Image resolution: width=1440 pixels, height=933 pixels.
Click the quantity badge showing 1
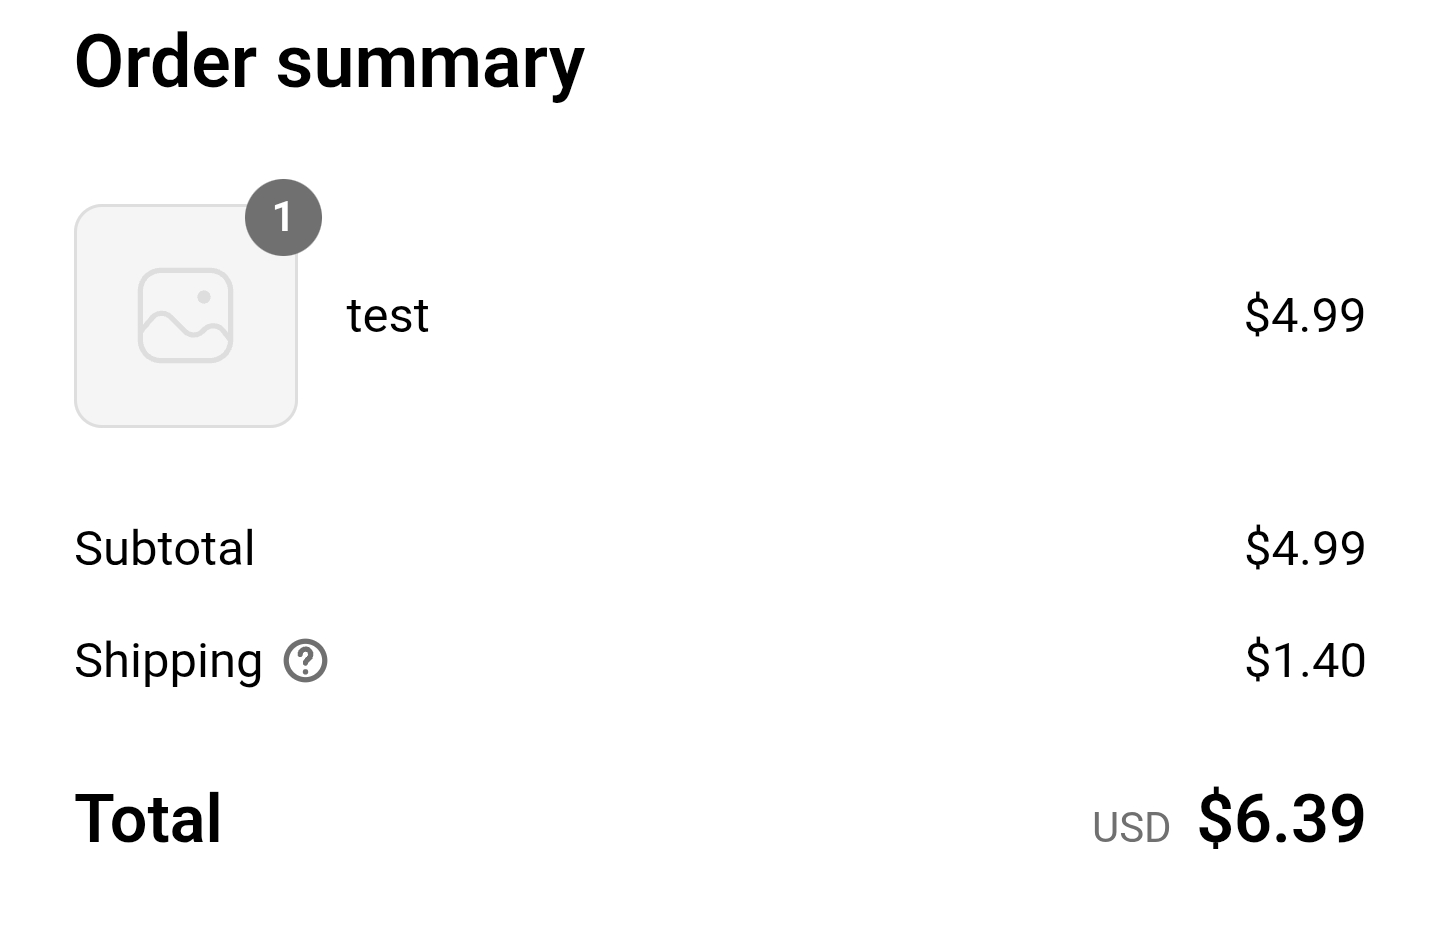click(x=283, y=217)
